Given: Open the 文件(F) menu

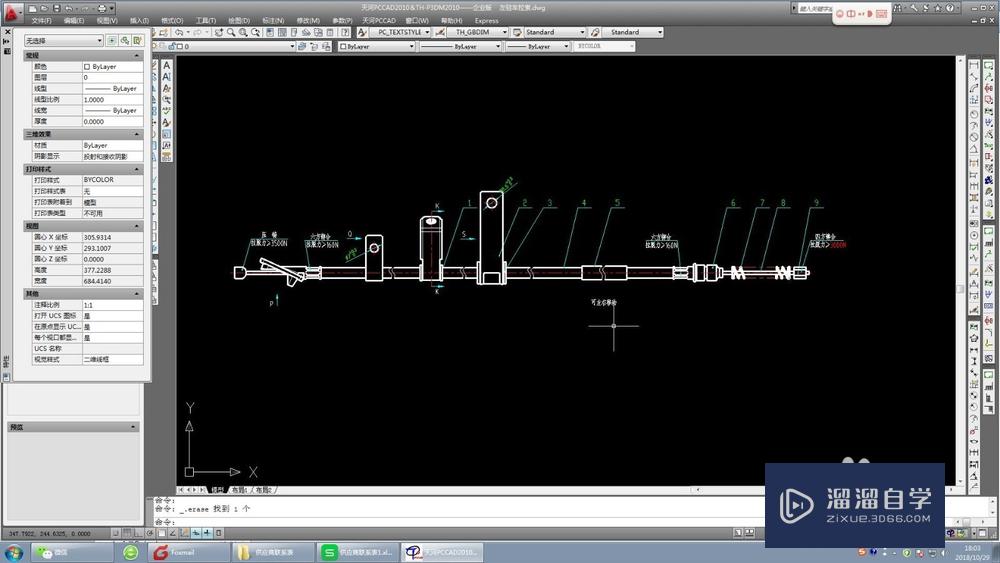Looking at the screenshot, I should coord(41,21).
